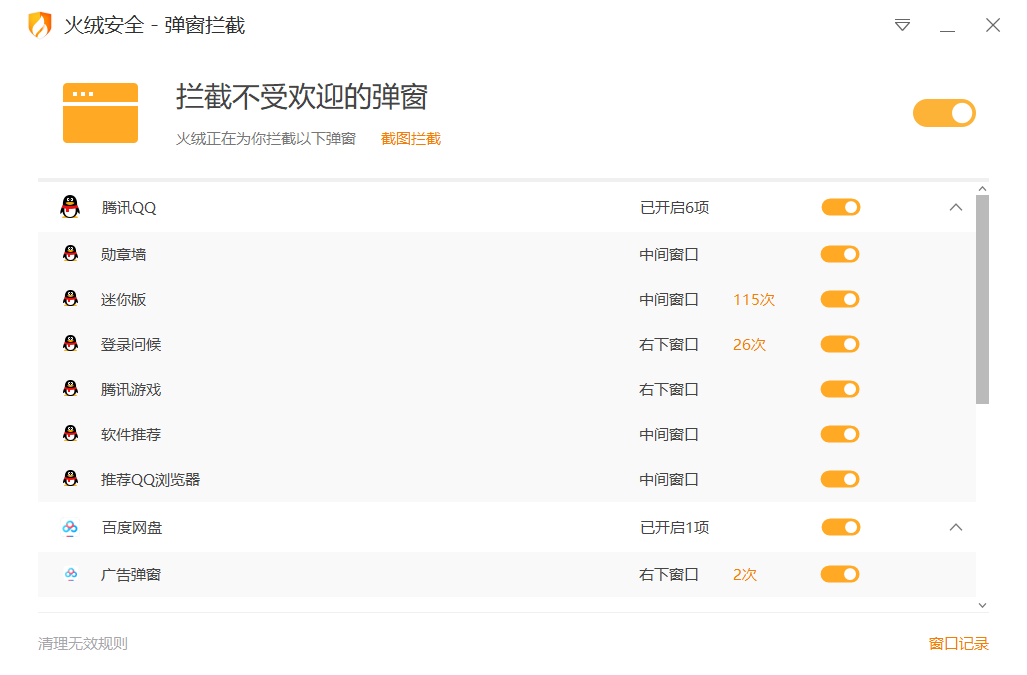This screenshot has width=1027, height=675.
Task: Click the 腾讯QQ penguin group icon
Action: pyautogui.click(x=70, y=207)
